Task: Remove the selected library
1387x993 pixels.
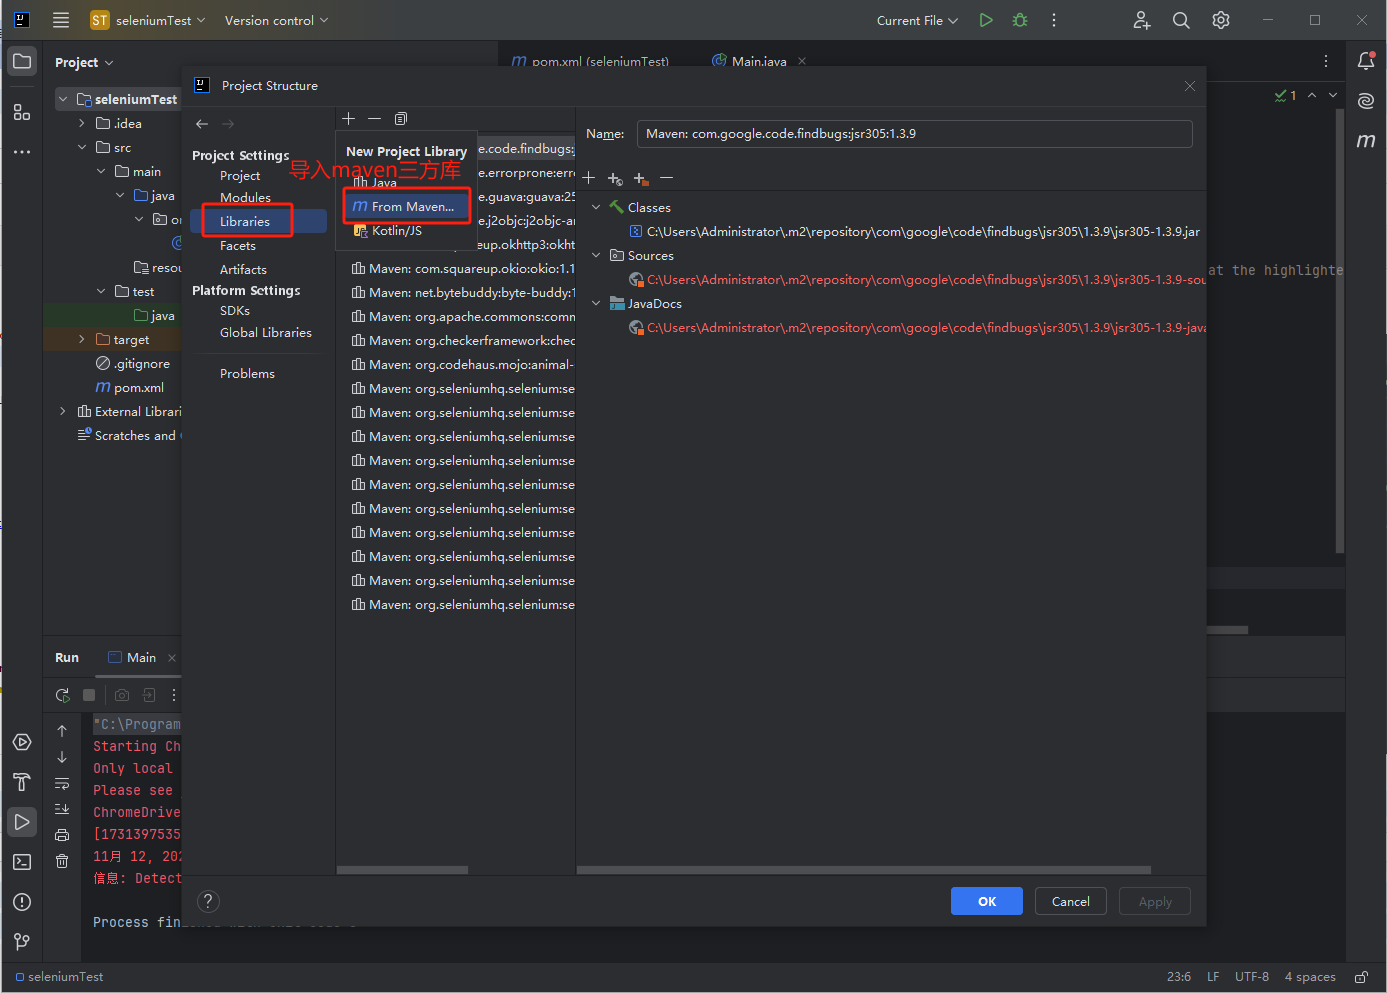Action: [374, 118]
